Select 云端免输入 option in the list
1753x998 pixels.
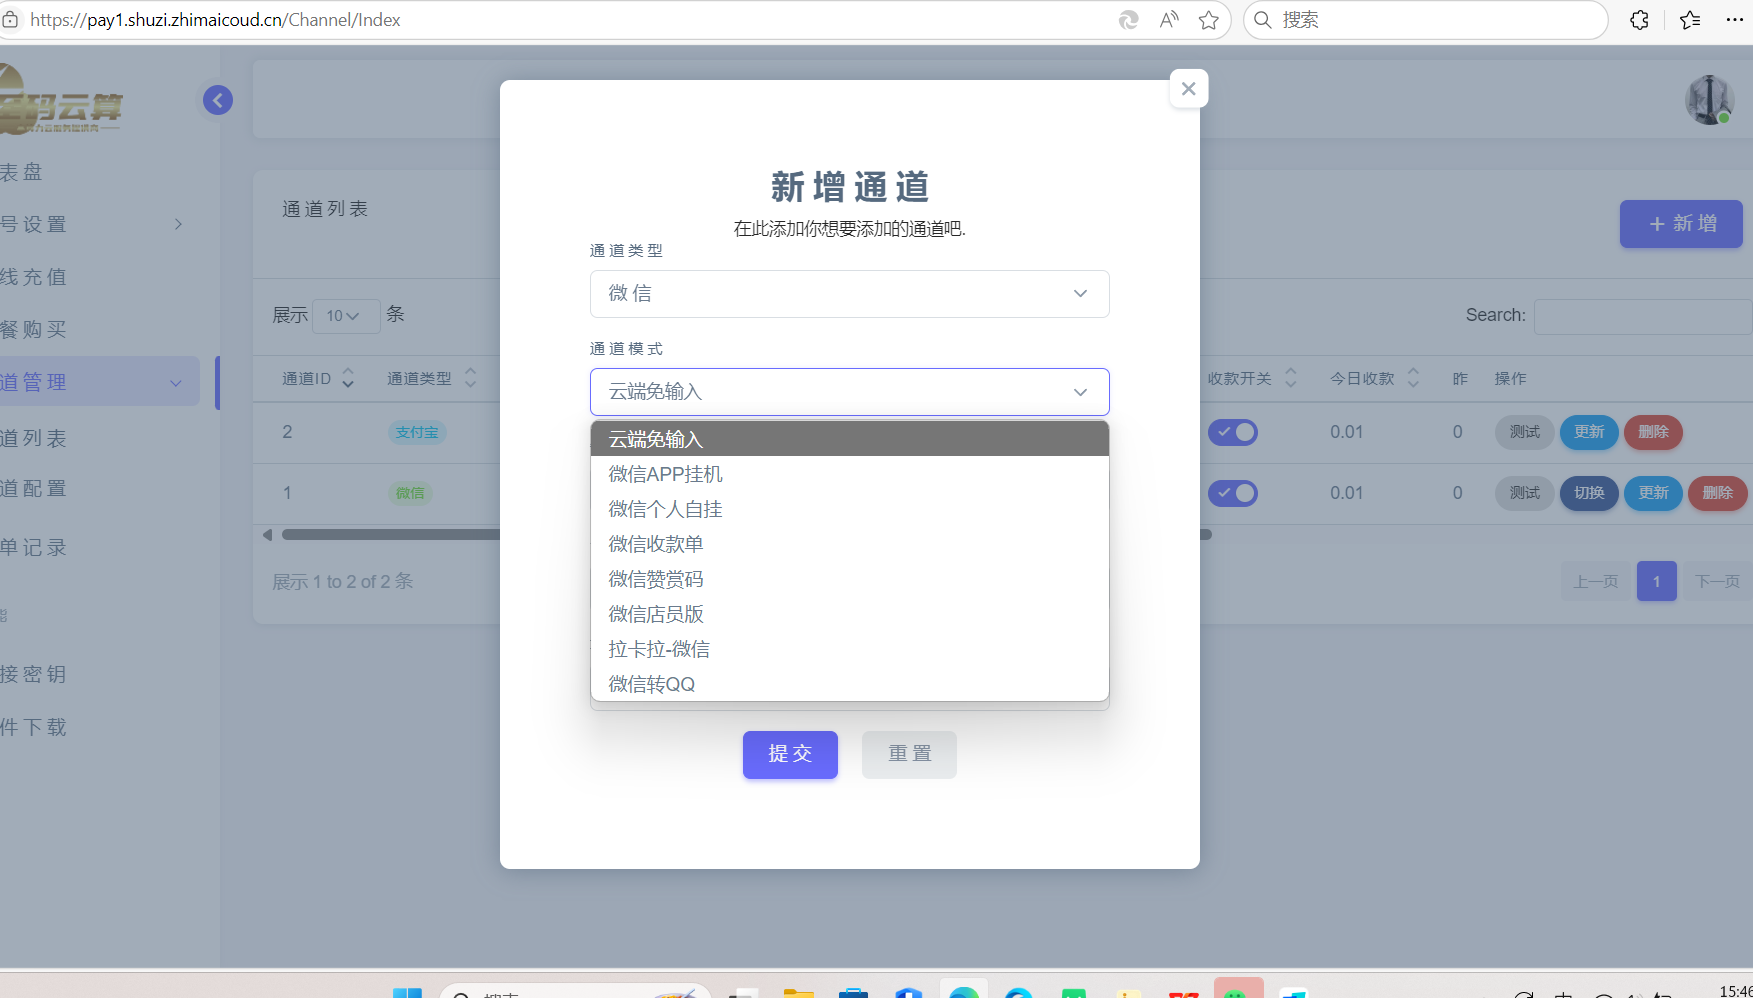tap(849, 439)
